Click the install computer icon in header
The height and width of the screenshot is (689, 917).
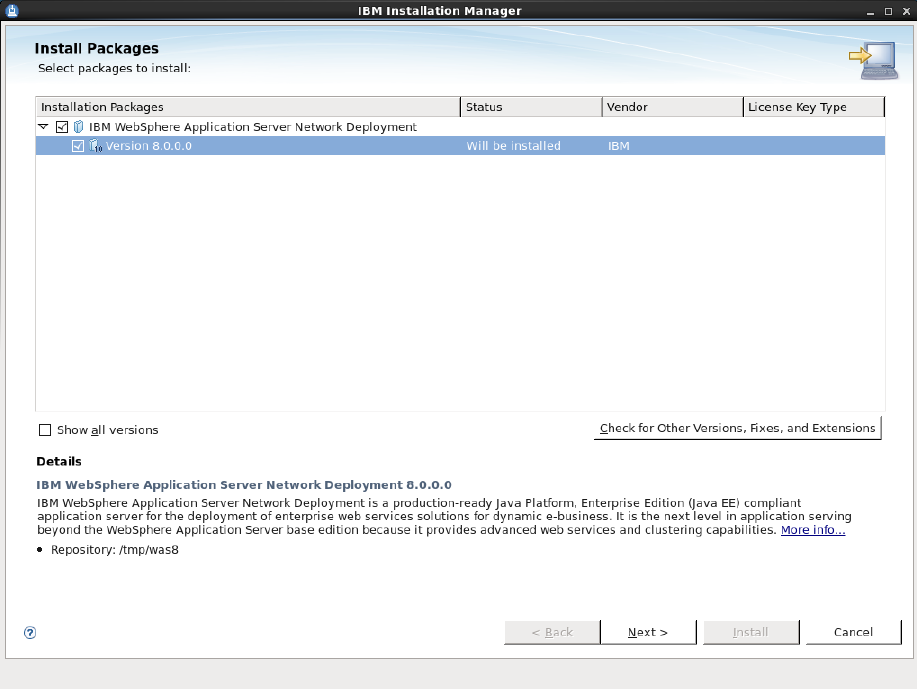pyautogui.click(x=874, y=60)
